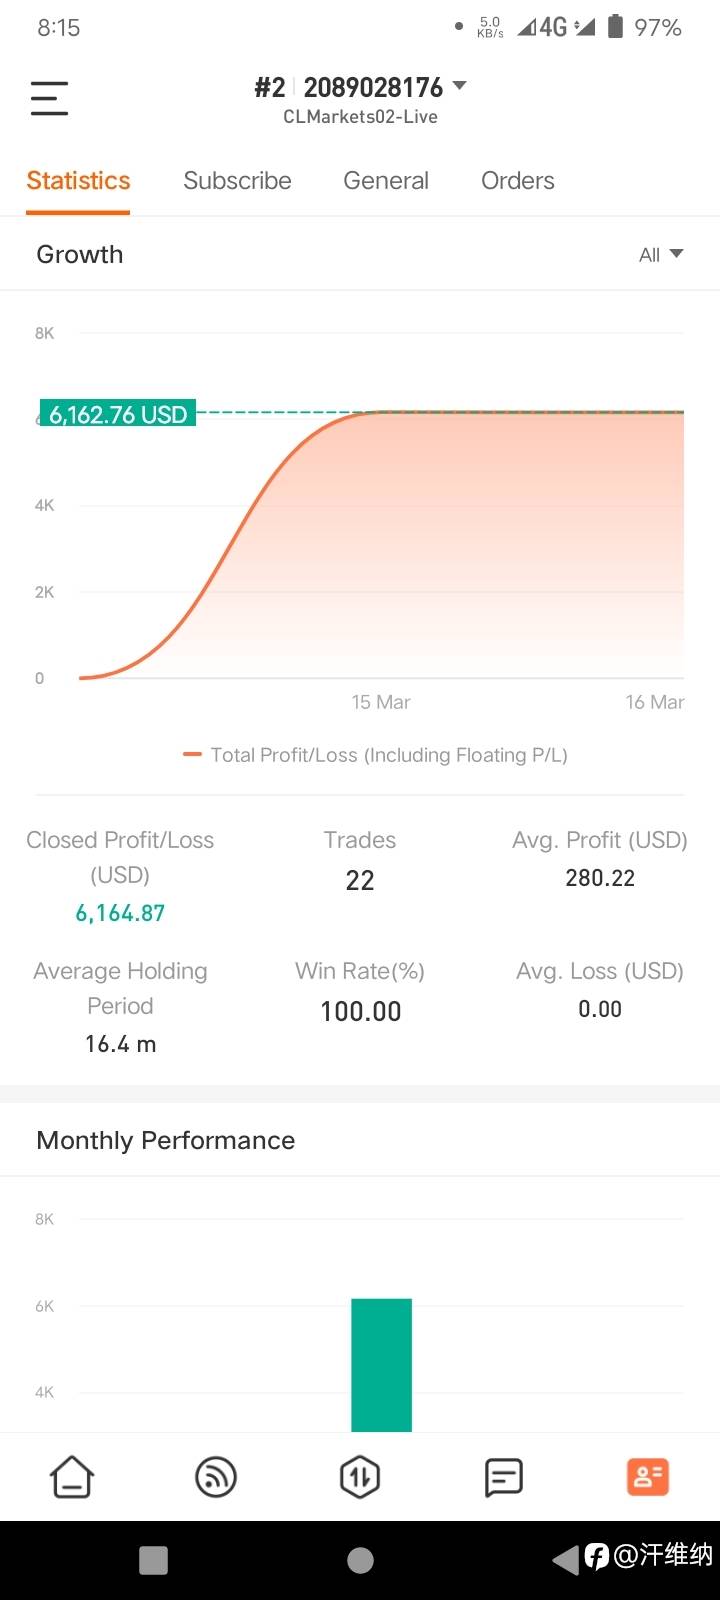Select the Statistics tab

[78, 181]
